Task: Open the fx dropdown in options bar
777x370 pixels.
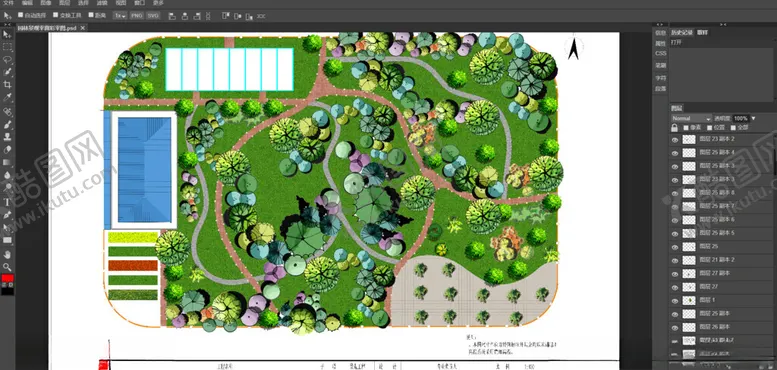Action: pos(120,16)
